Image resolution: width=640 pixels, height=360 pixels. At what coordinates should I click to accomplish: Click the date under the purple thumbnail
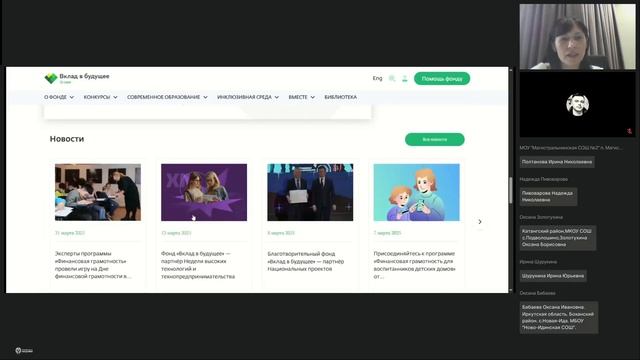tap(176, 233)
